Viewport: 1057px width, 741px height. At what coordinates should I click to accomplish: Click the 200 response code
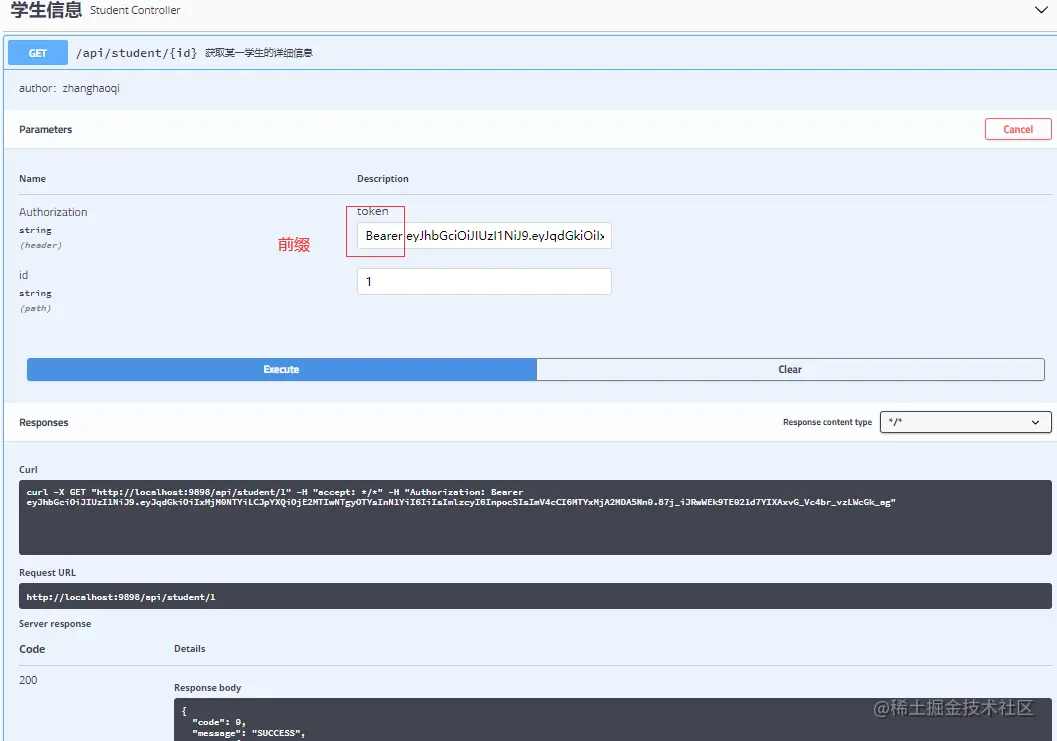pos(28,680)
